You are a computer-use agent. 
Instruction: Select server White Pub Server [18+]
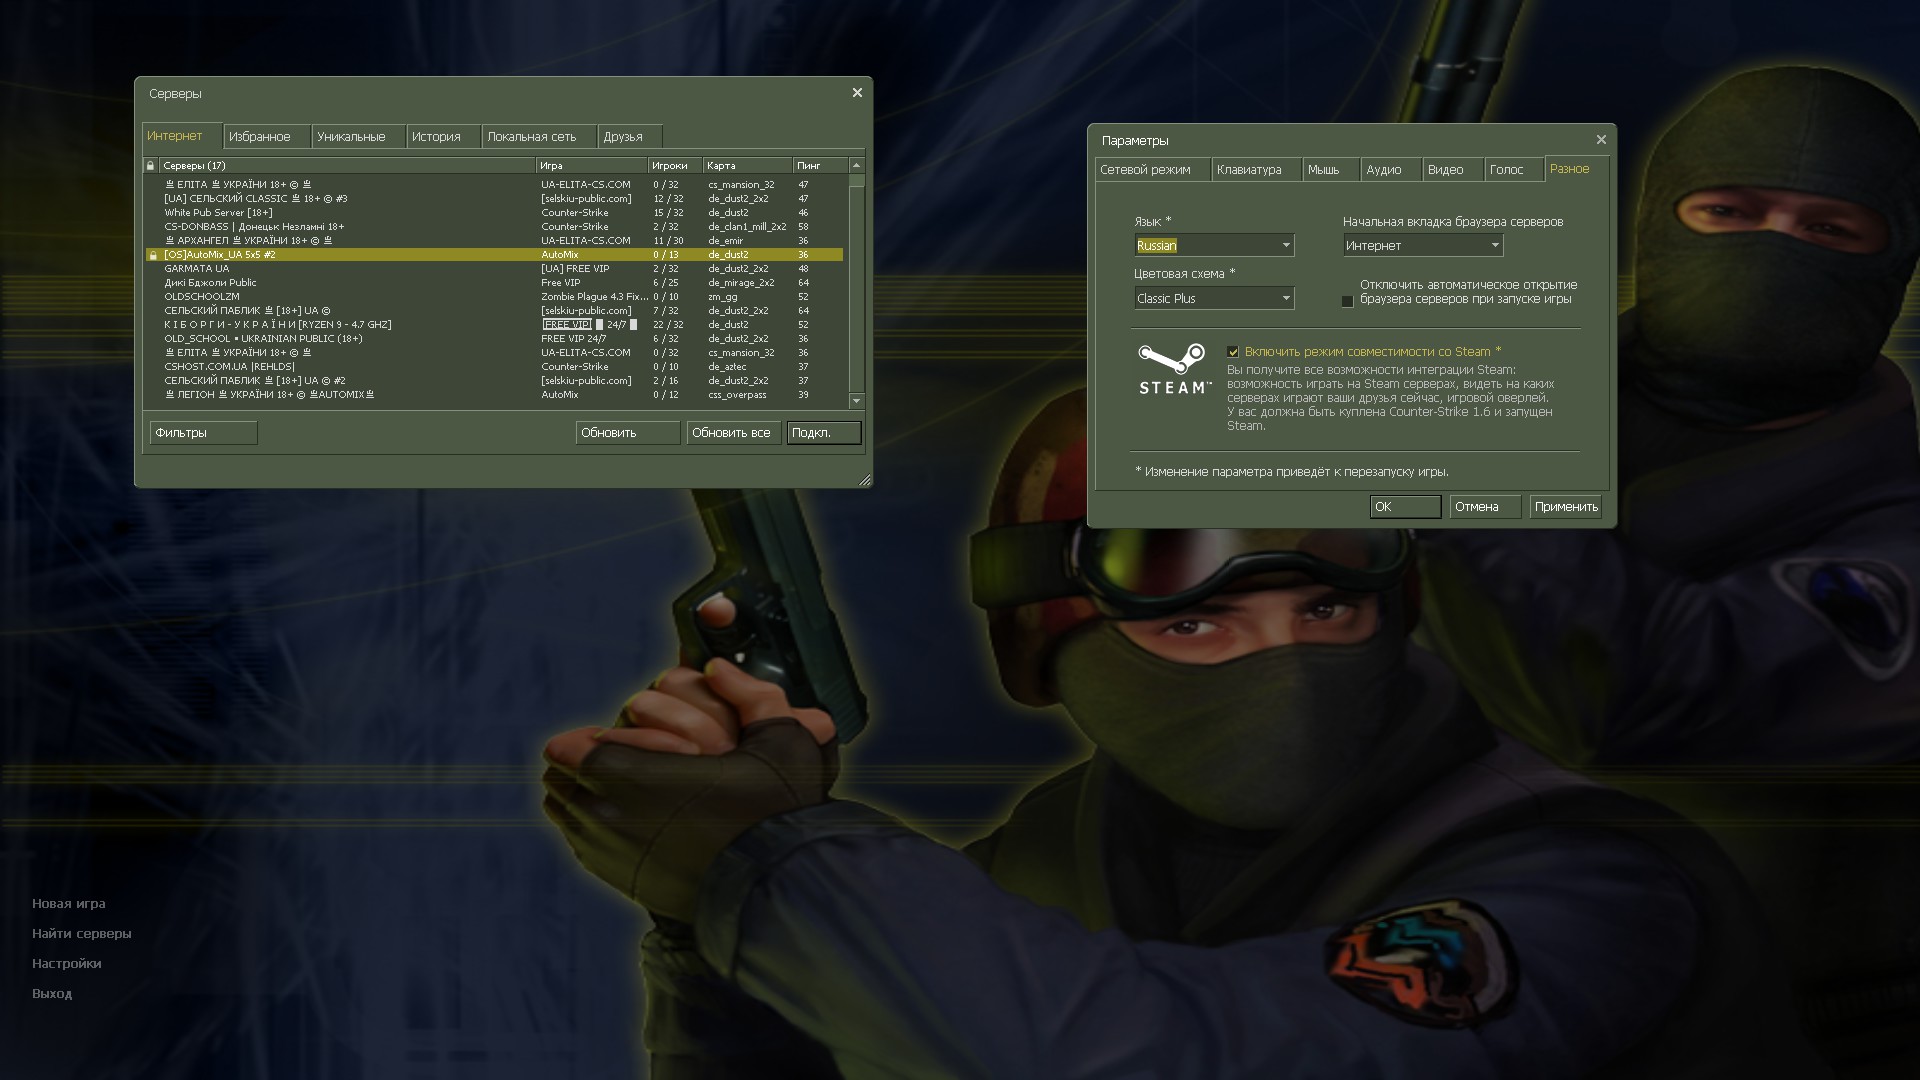[x=494, y=212]
